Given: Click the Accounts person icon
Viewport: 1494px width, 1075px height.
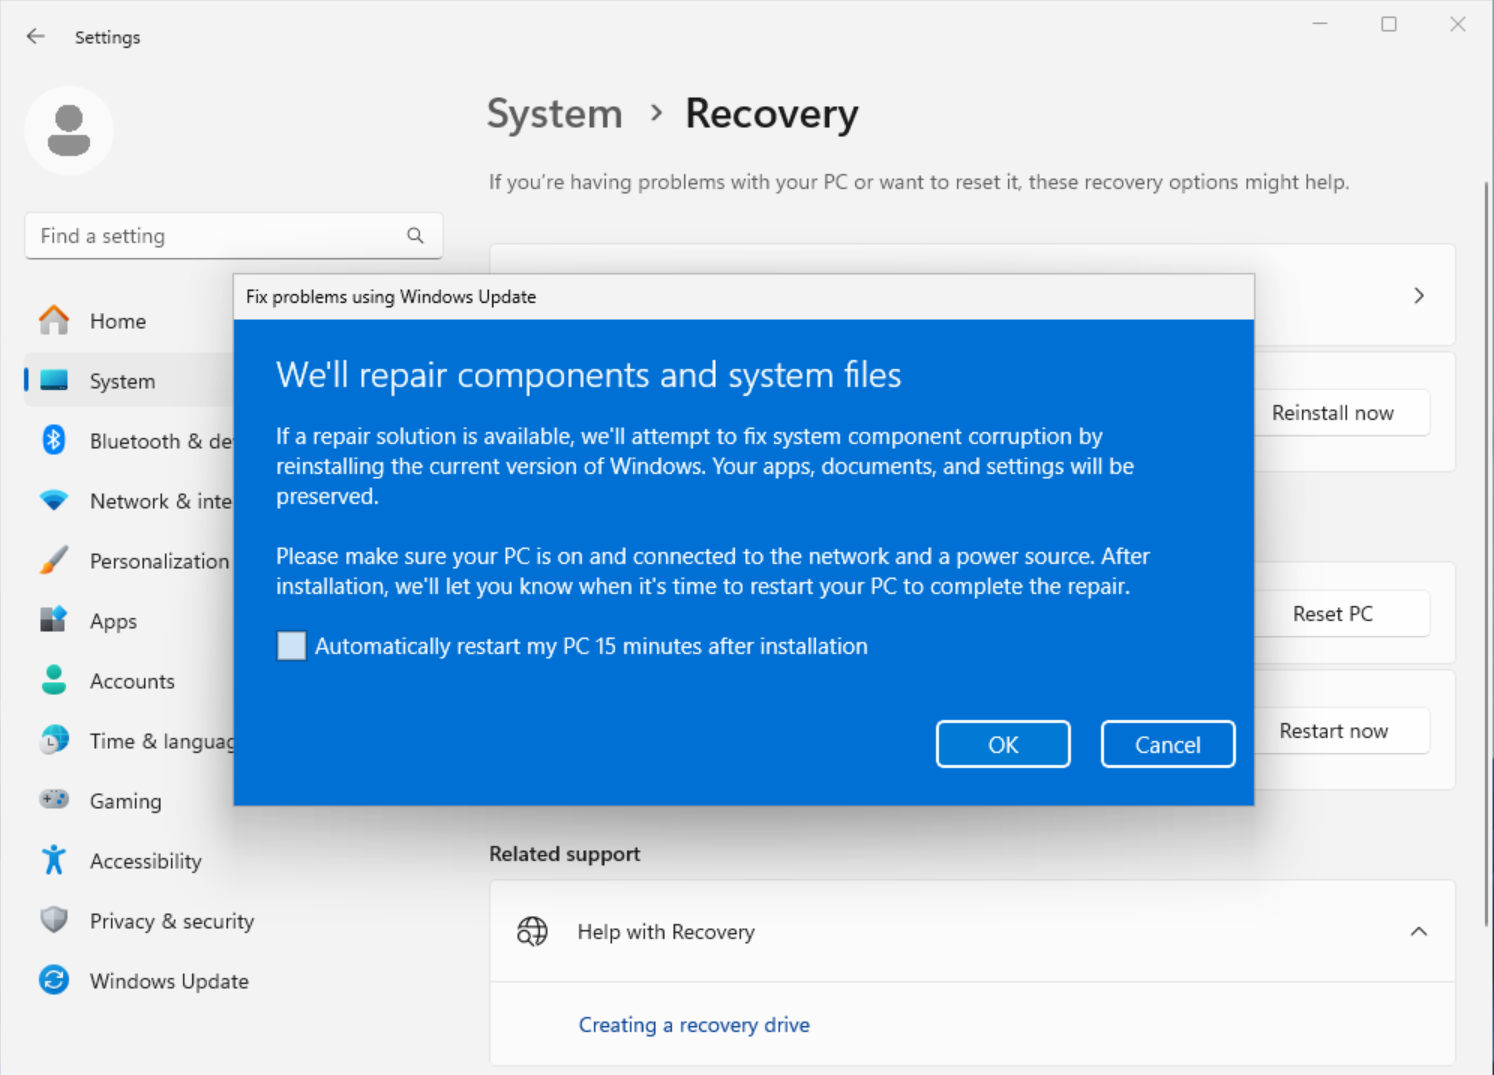Looking at the screenshot, I should click(54, 681).
